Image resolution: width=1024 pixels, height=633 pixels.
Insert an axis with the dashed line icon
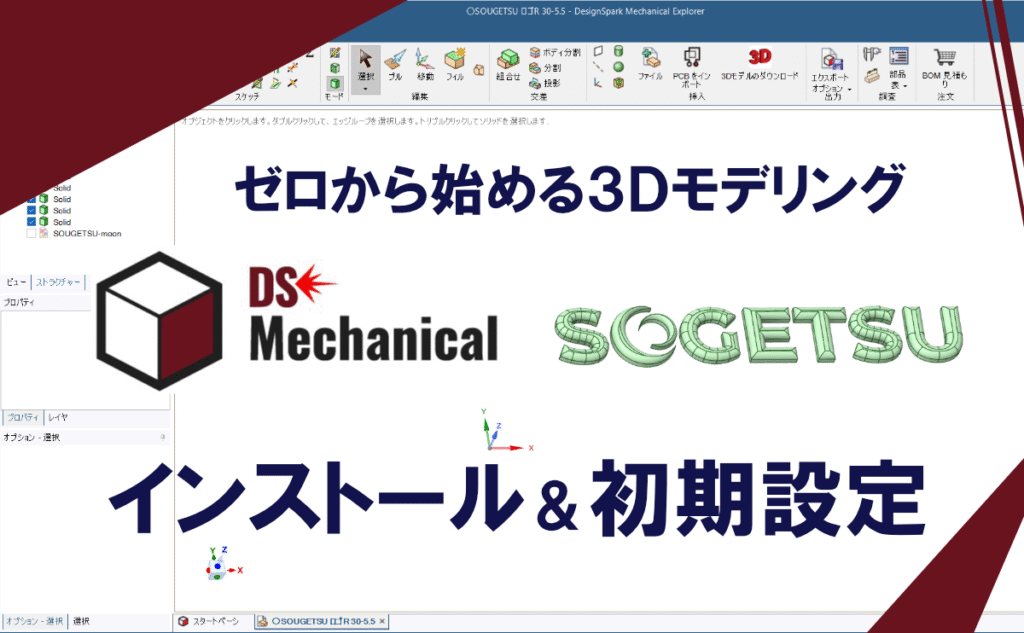[x=598, y=67]
